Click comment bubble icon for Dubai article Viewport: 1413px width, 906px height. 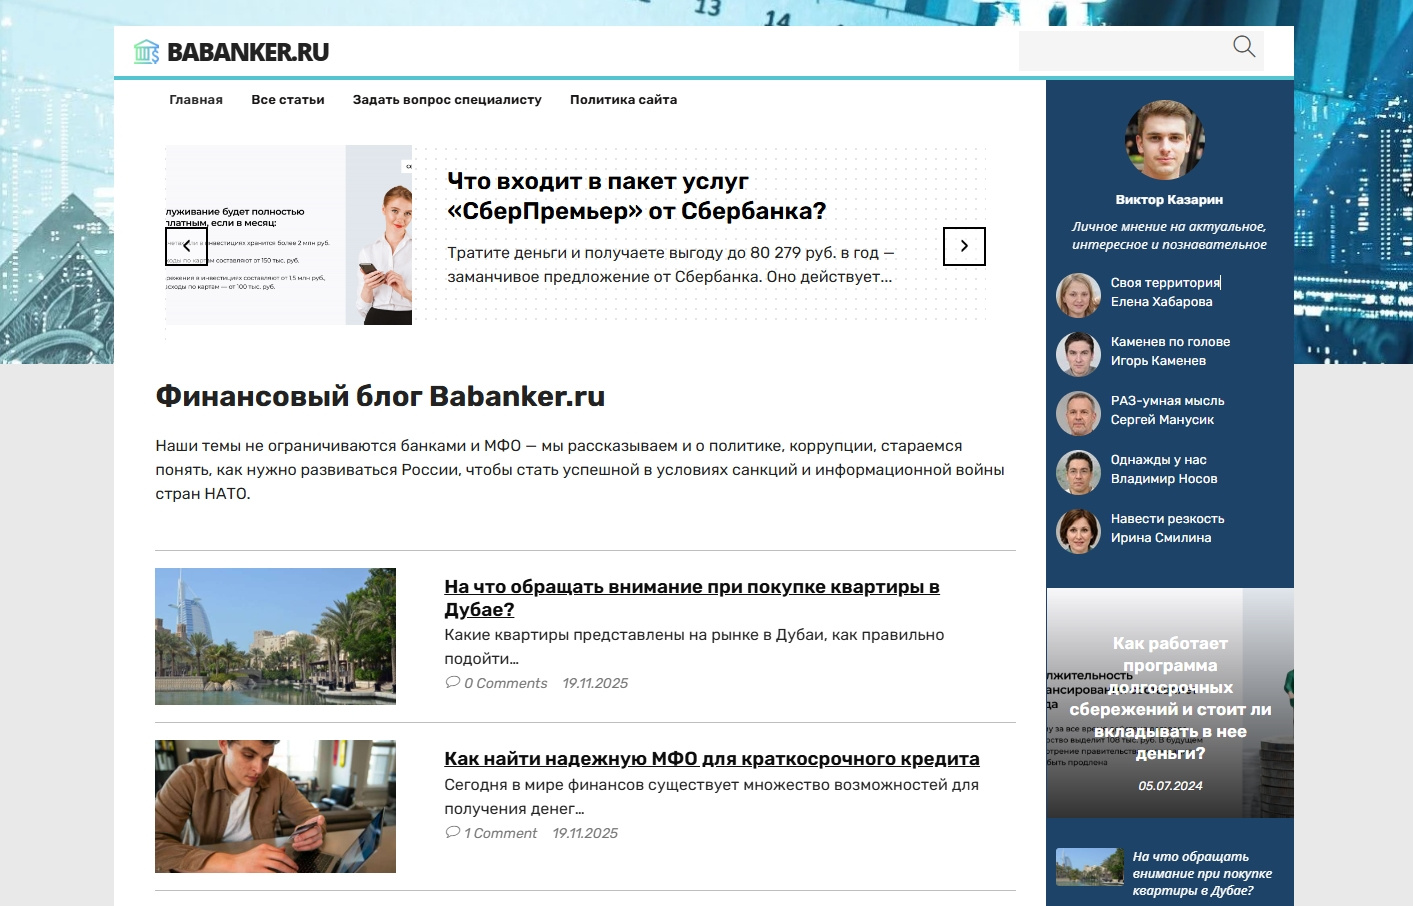point(453,682)
